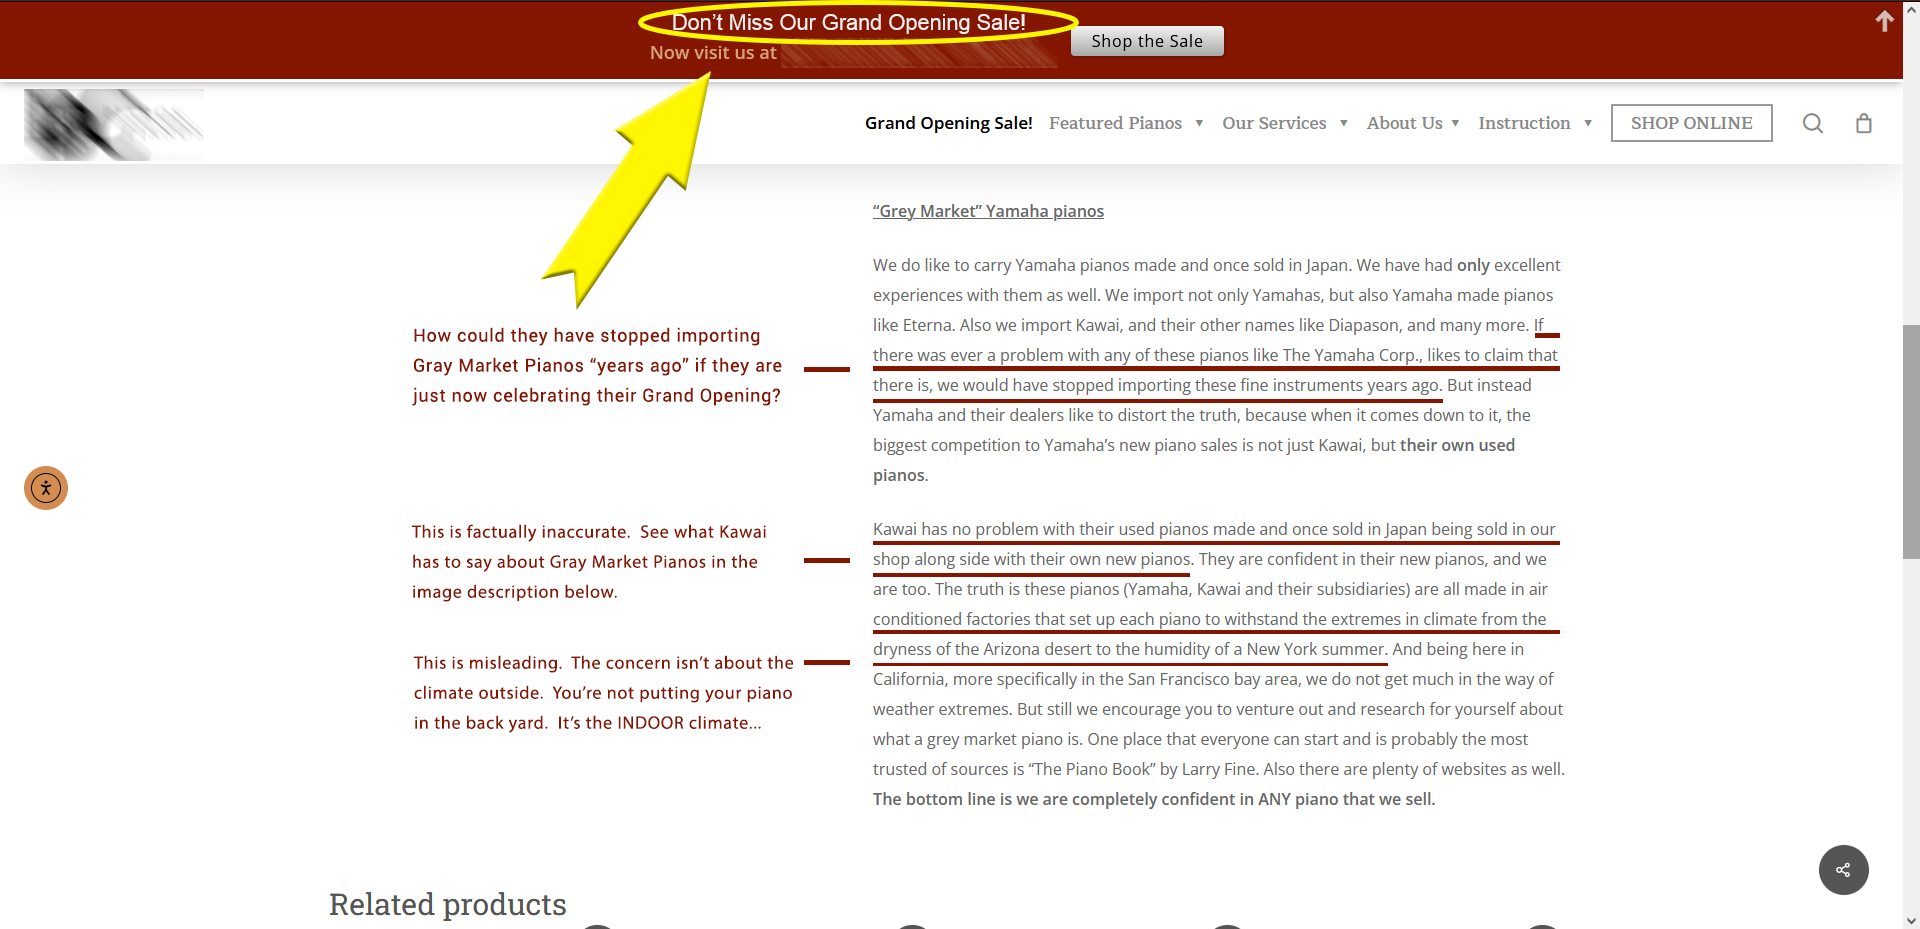Viewport: 1920px width, 929px height.
Task: Open the accessibility options icon
Action: pyautogui.click(x=46, y=488)
